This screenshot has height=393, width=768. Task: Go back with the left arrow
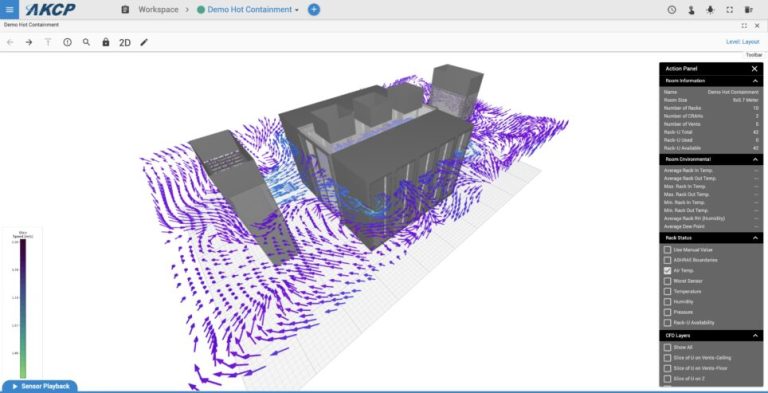click(10, 43)
